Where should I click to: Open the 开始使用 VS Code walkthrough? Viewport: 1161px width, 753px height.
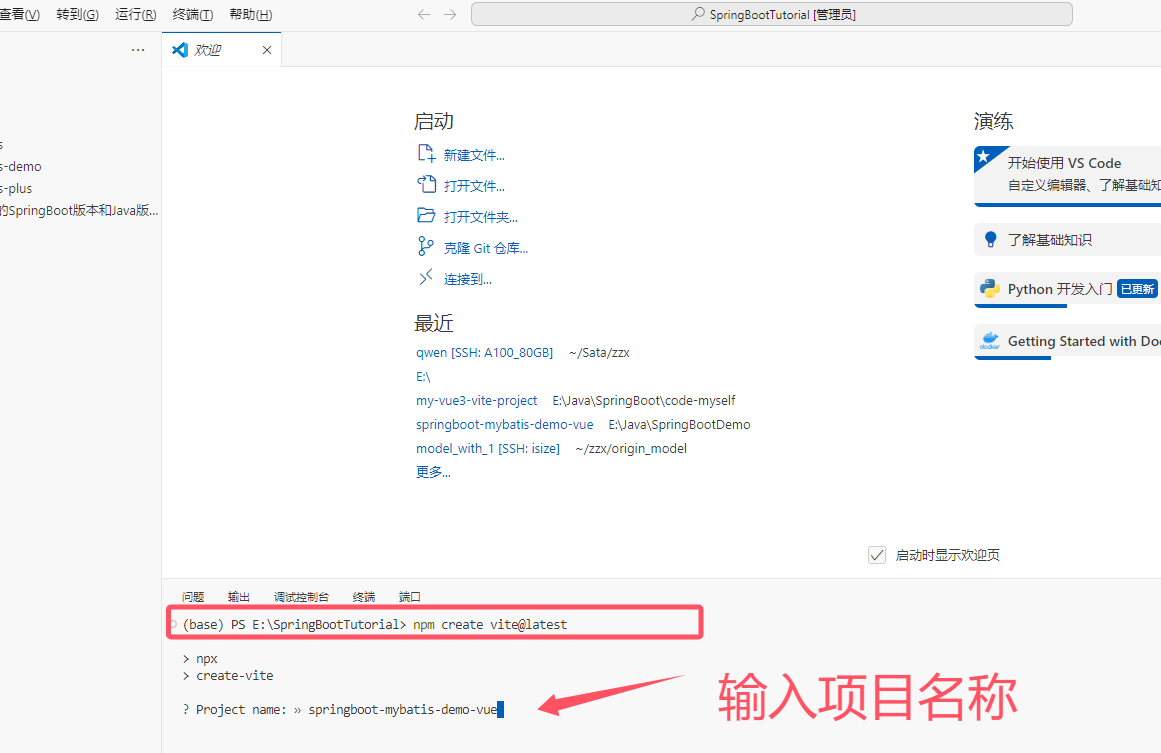tap(1067, 175)
